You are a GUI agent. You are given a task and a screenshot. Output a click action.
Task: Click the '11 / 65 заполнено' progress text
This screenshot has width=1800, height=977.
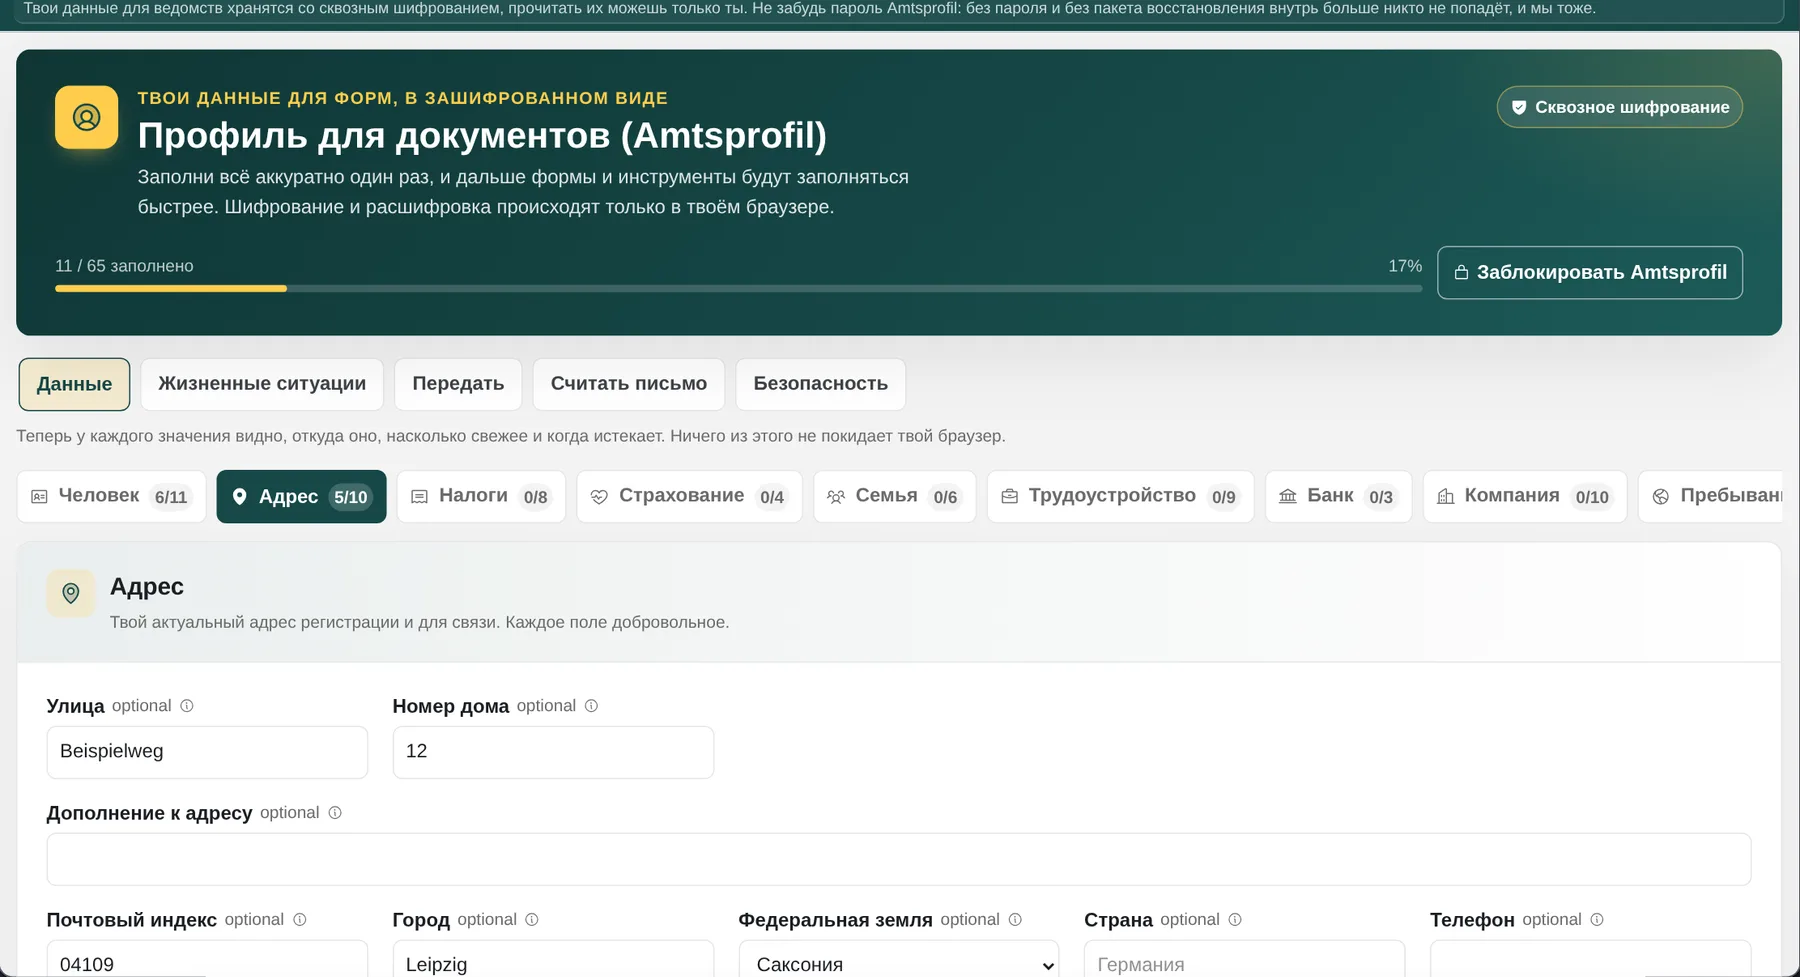coord(124,266)
